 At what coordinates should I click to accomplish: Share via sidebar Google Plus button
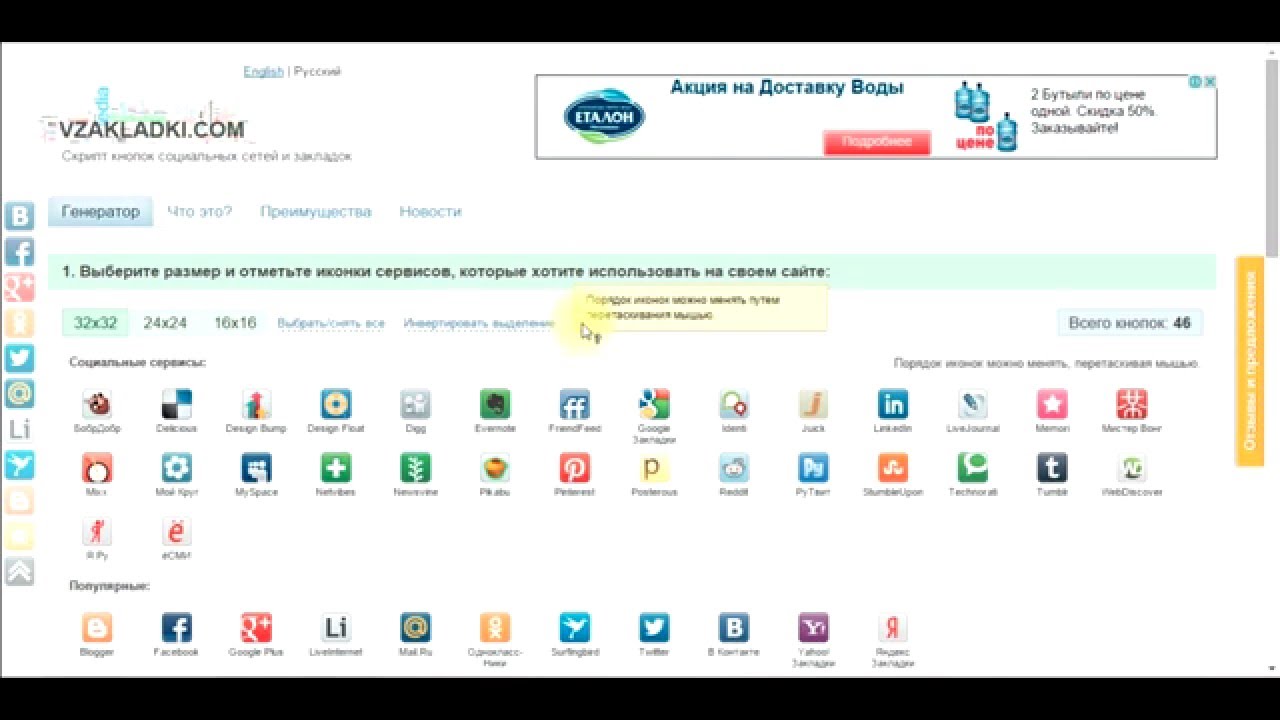[19, 287]
